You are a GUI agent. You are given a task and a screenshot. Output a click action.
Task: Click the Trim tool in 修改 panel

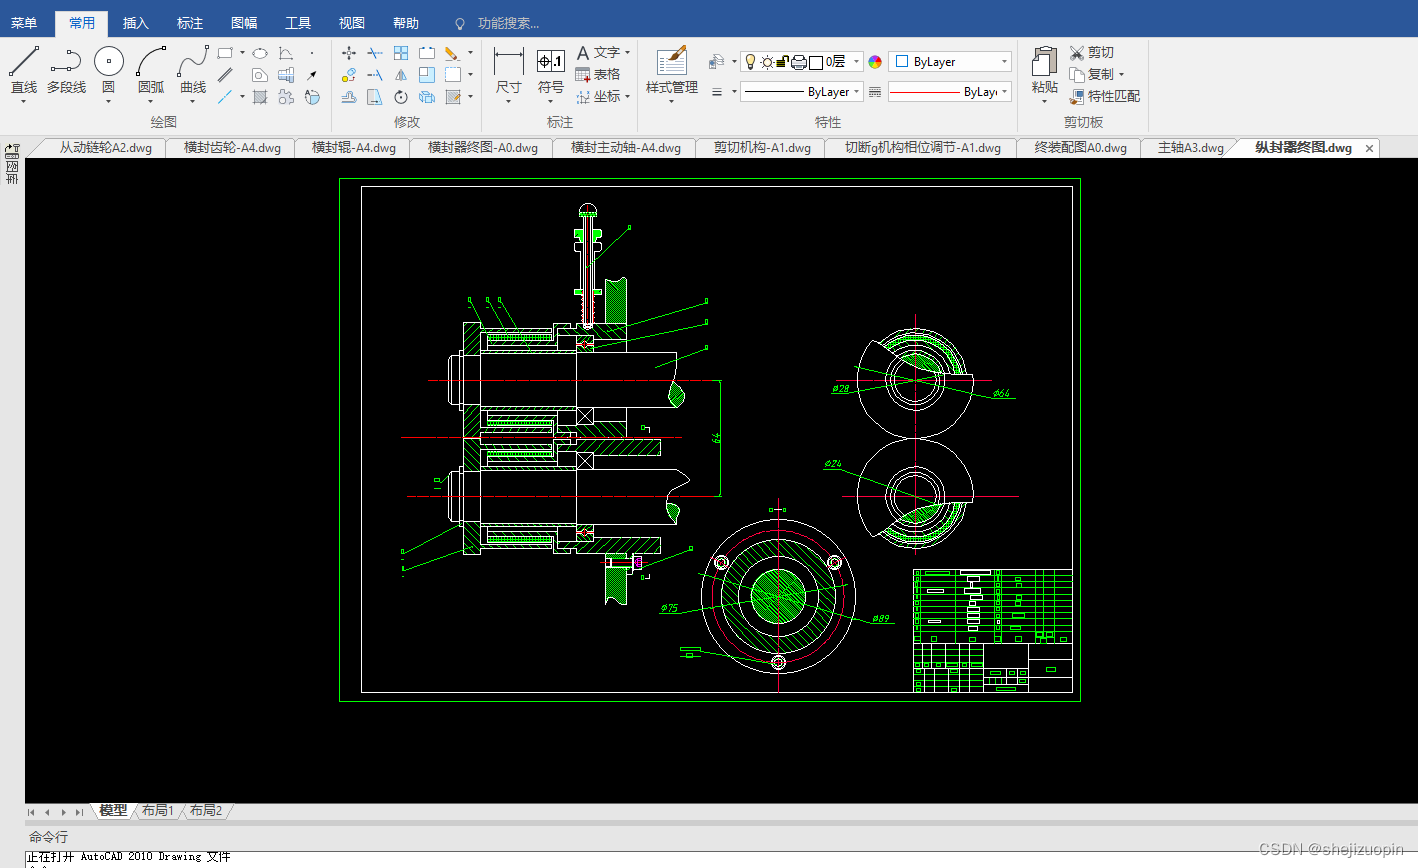[x=375, y=53]
